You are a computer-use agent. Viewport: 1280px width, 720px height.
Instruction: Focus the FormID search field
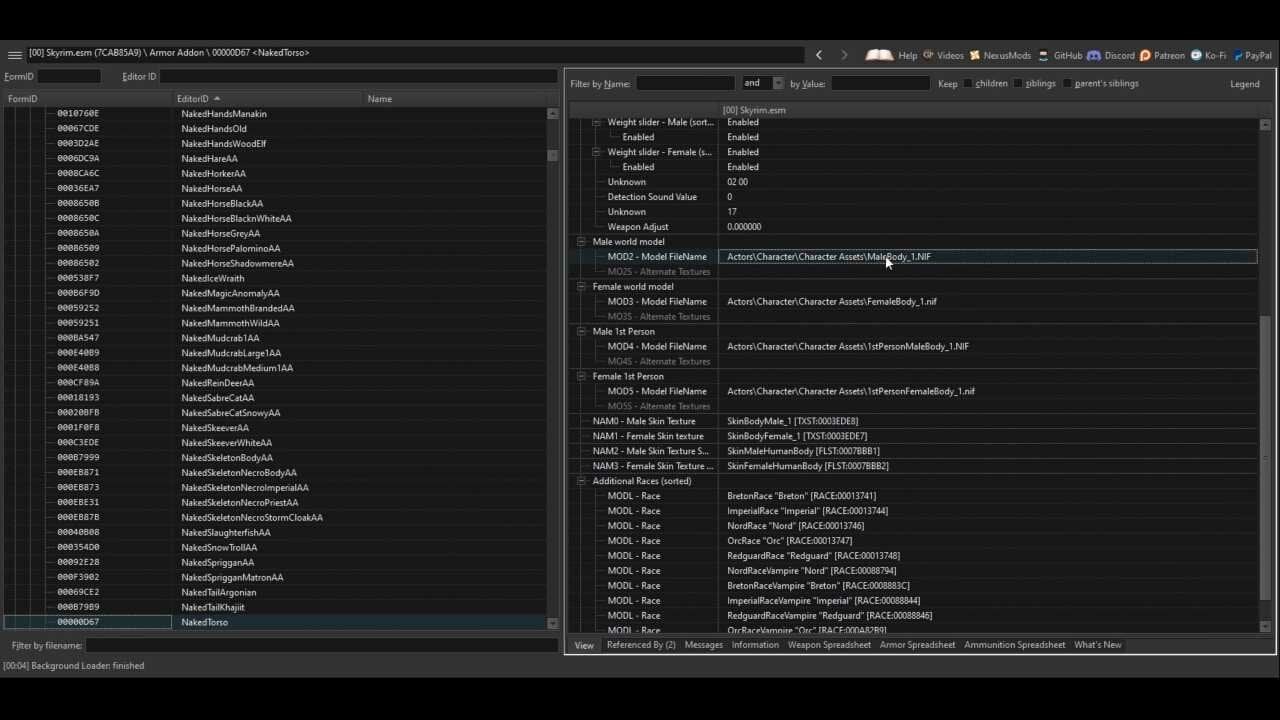point(69,76)
